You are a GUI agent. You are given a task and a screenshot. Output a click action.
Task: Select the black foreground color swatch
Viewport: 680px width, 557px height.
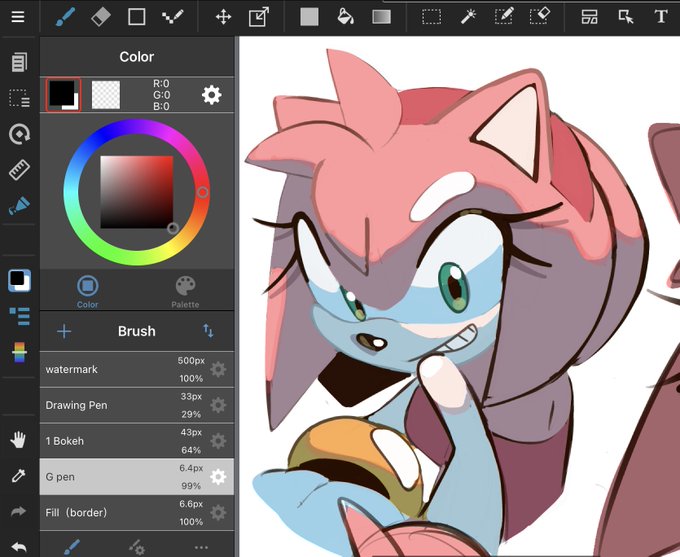coord(63,94)
